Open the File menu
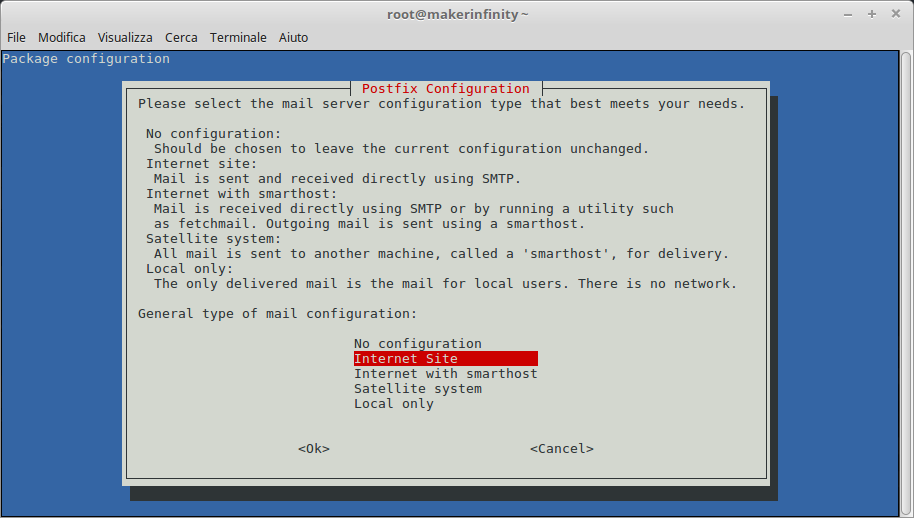914x518 pixels. [x=16, y=37]
